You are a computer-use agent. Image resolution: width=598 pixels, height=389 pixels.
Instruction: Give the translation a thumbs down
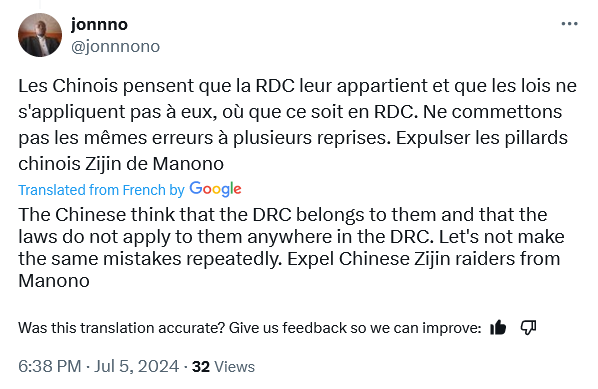(x=528, y=327)
